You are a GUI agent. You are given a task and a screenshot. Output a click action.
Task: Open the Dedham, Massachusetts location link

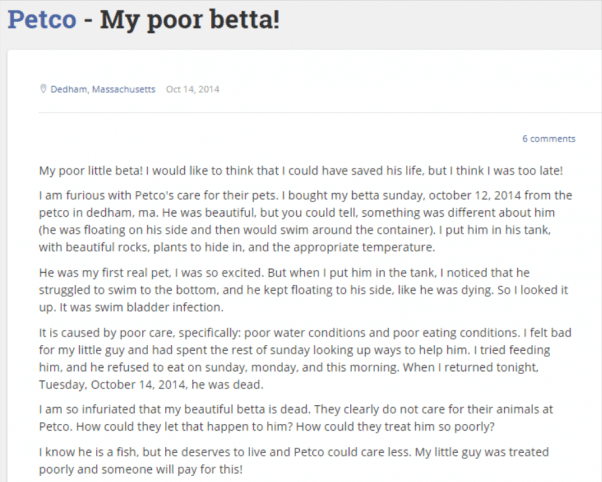coord(103,89)
